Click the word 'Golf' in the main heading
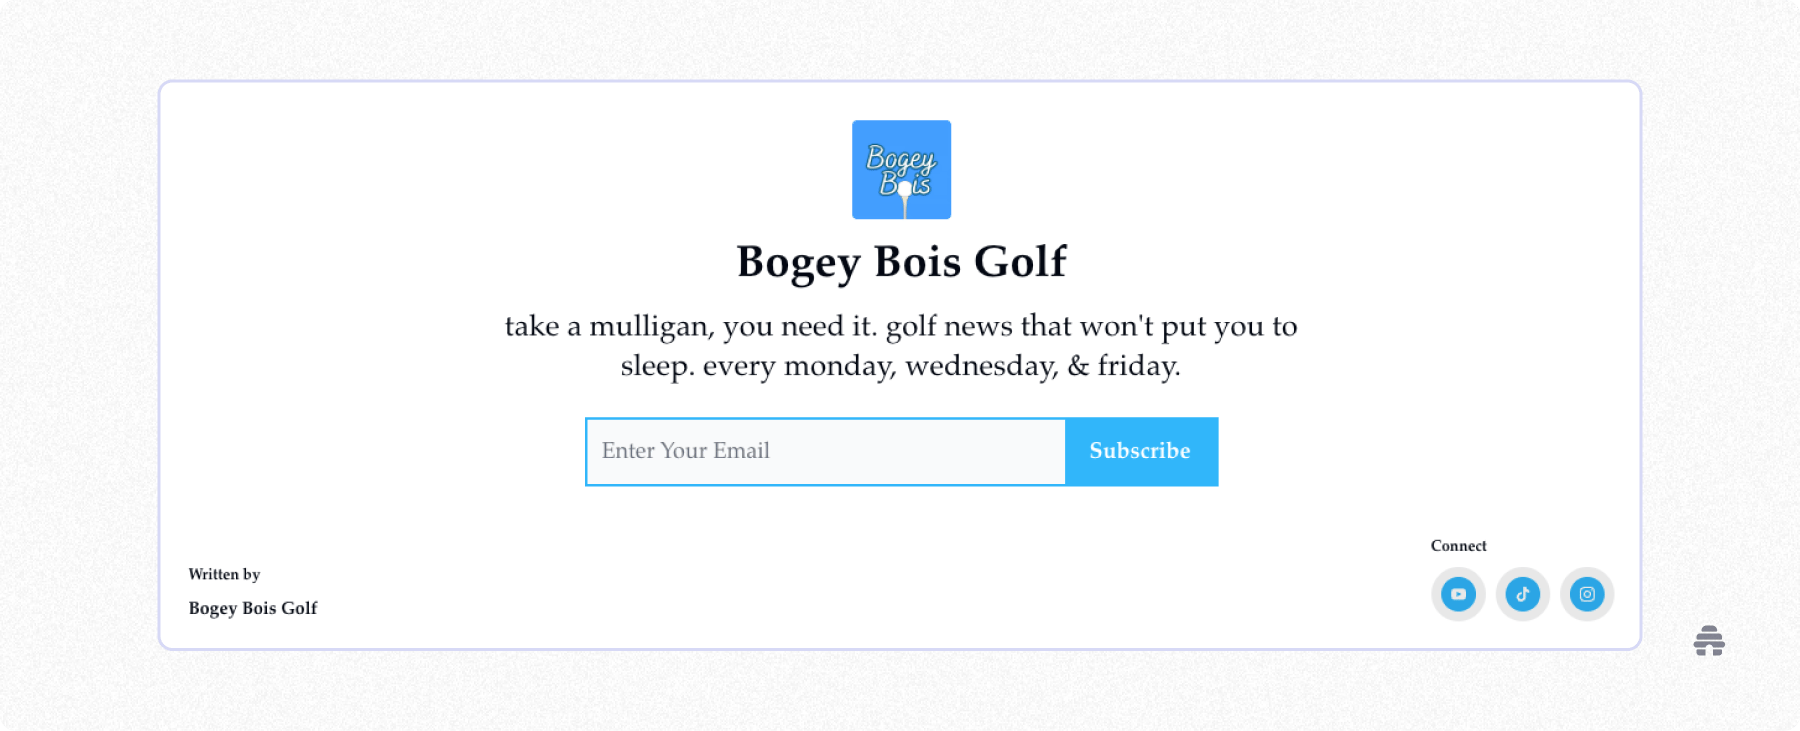 [1020, 262]
